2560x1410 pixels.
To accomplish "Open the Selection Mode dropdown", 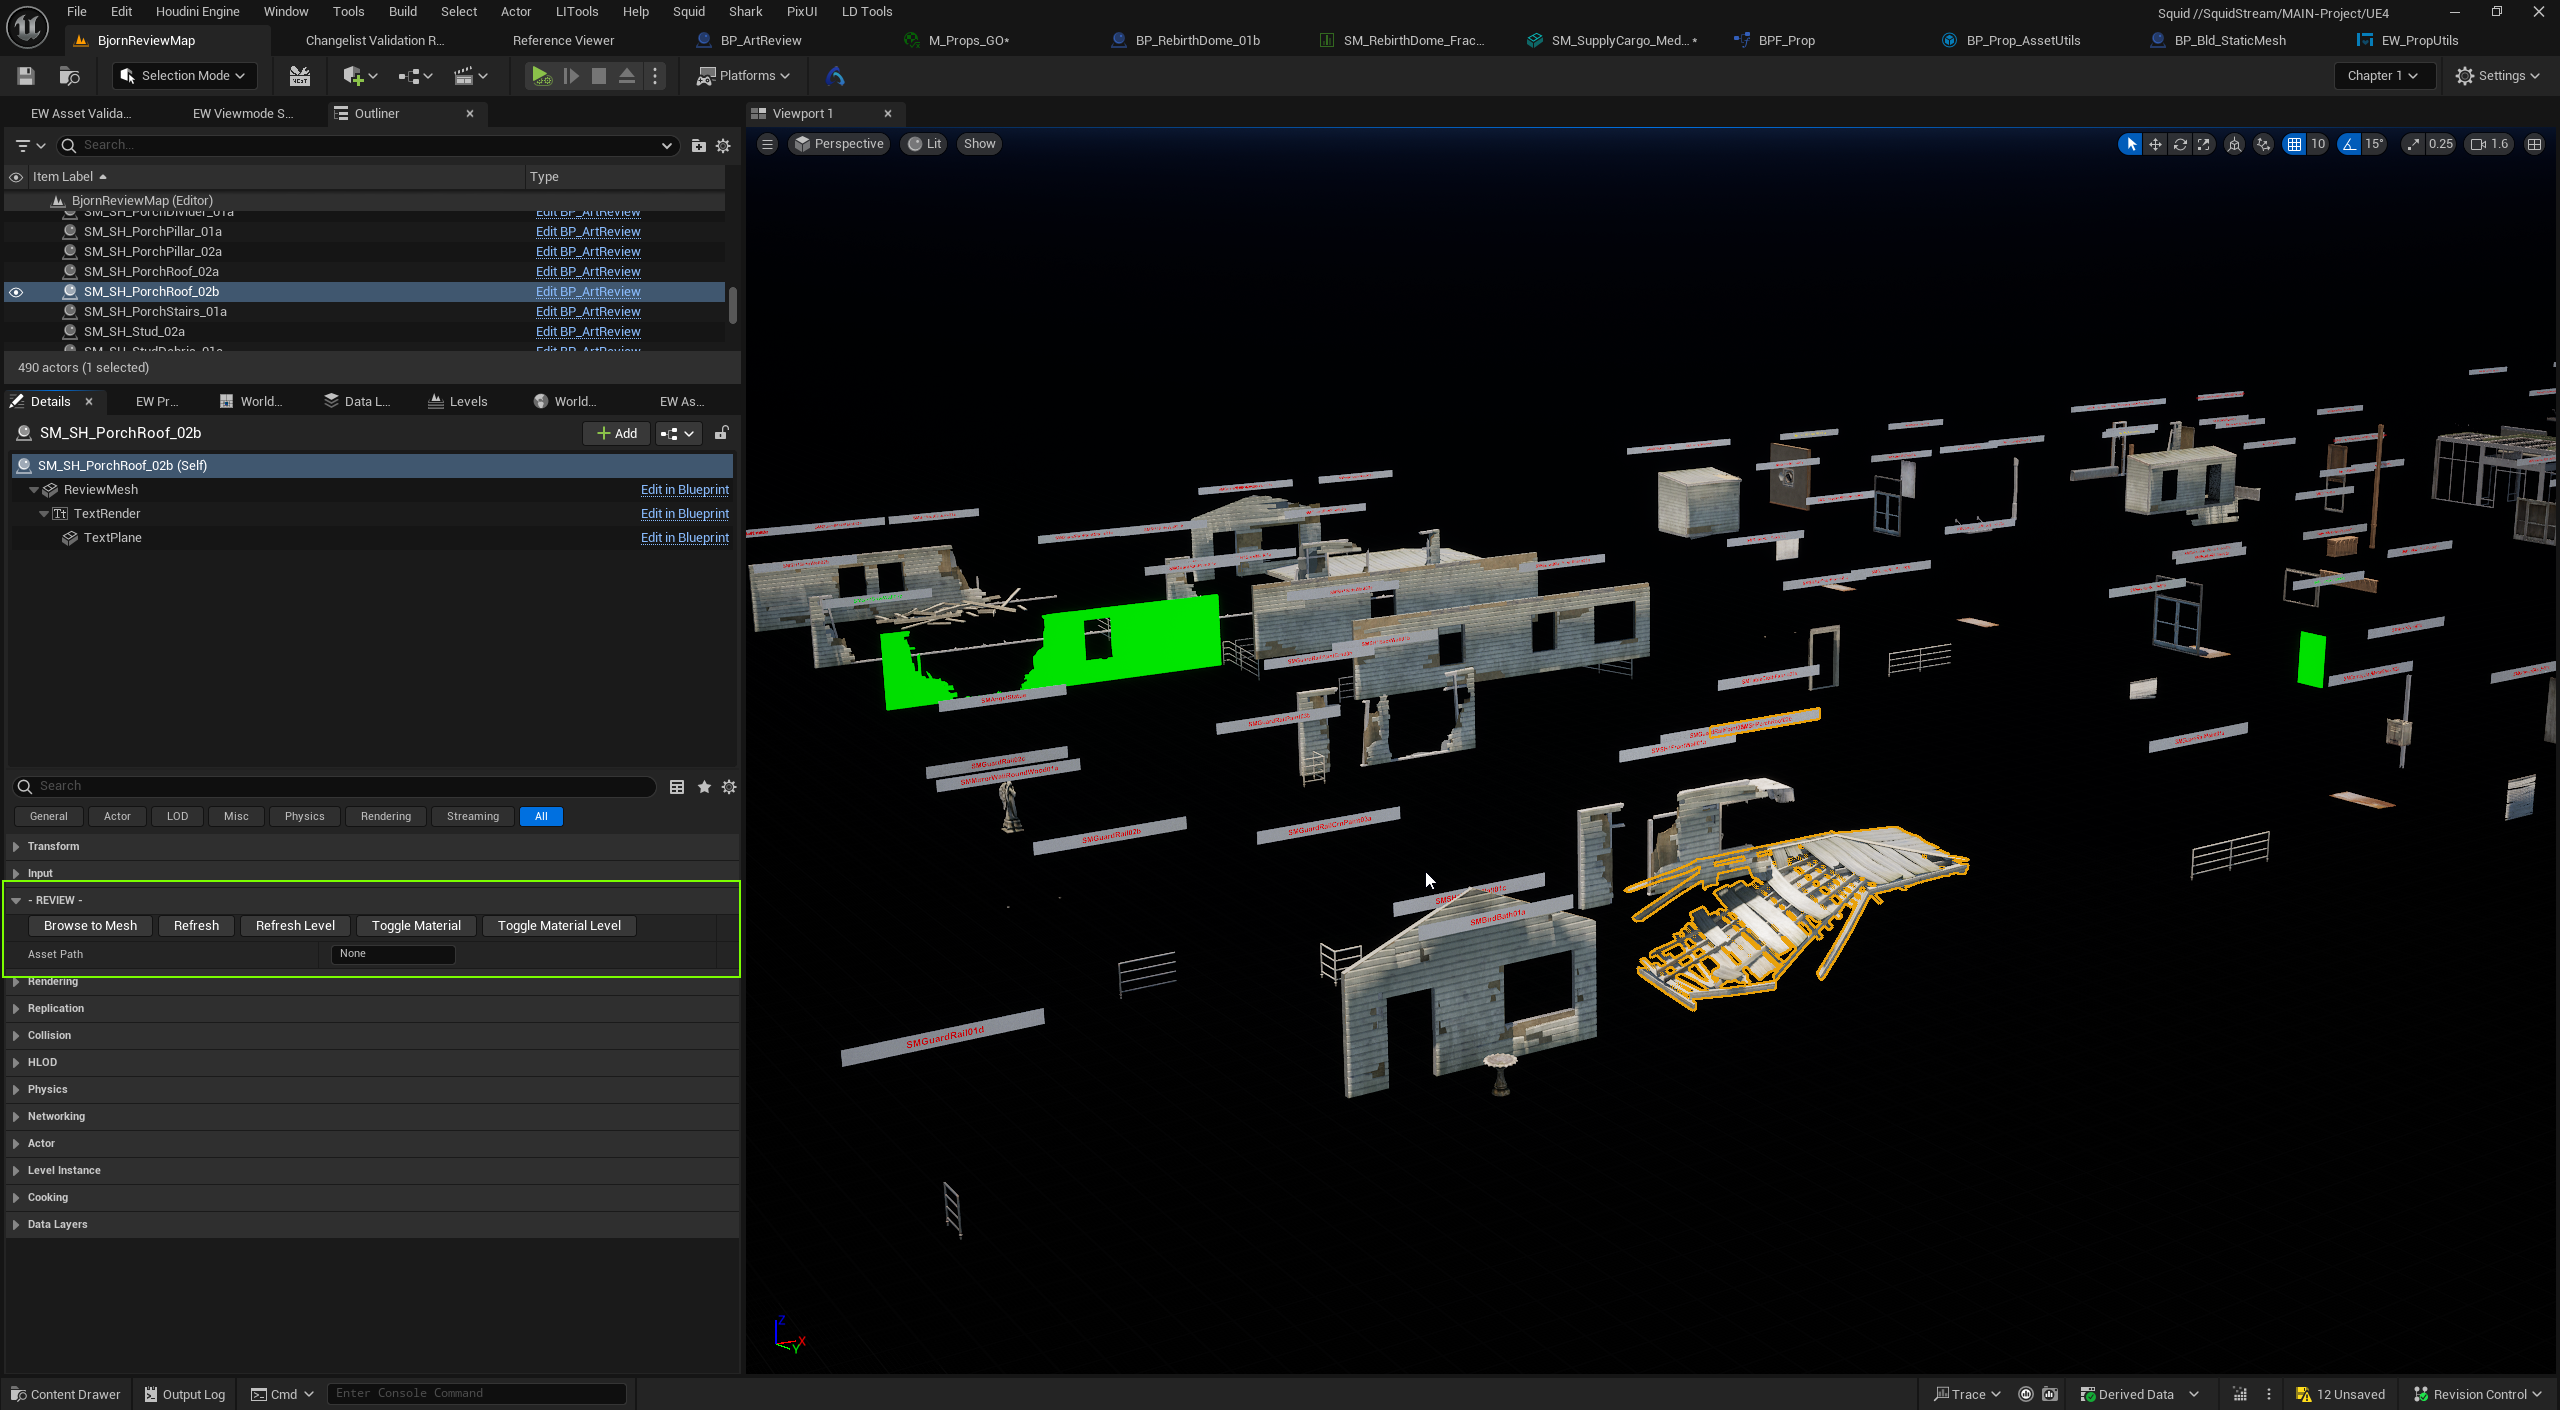I will [x=184, y=76].
